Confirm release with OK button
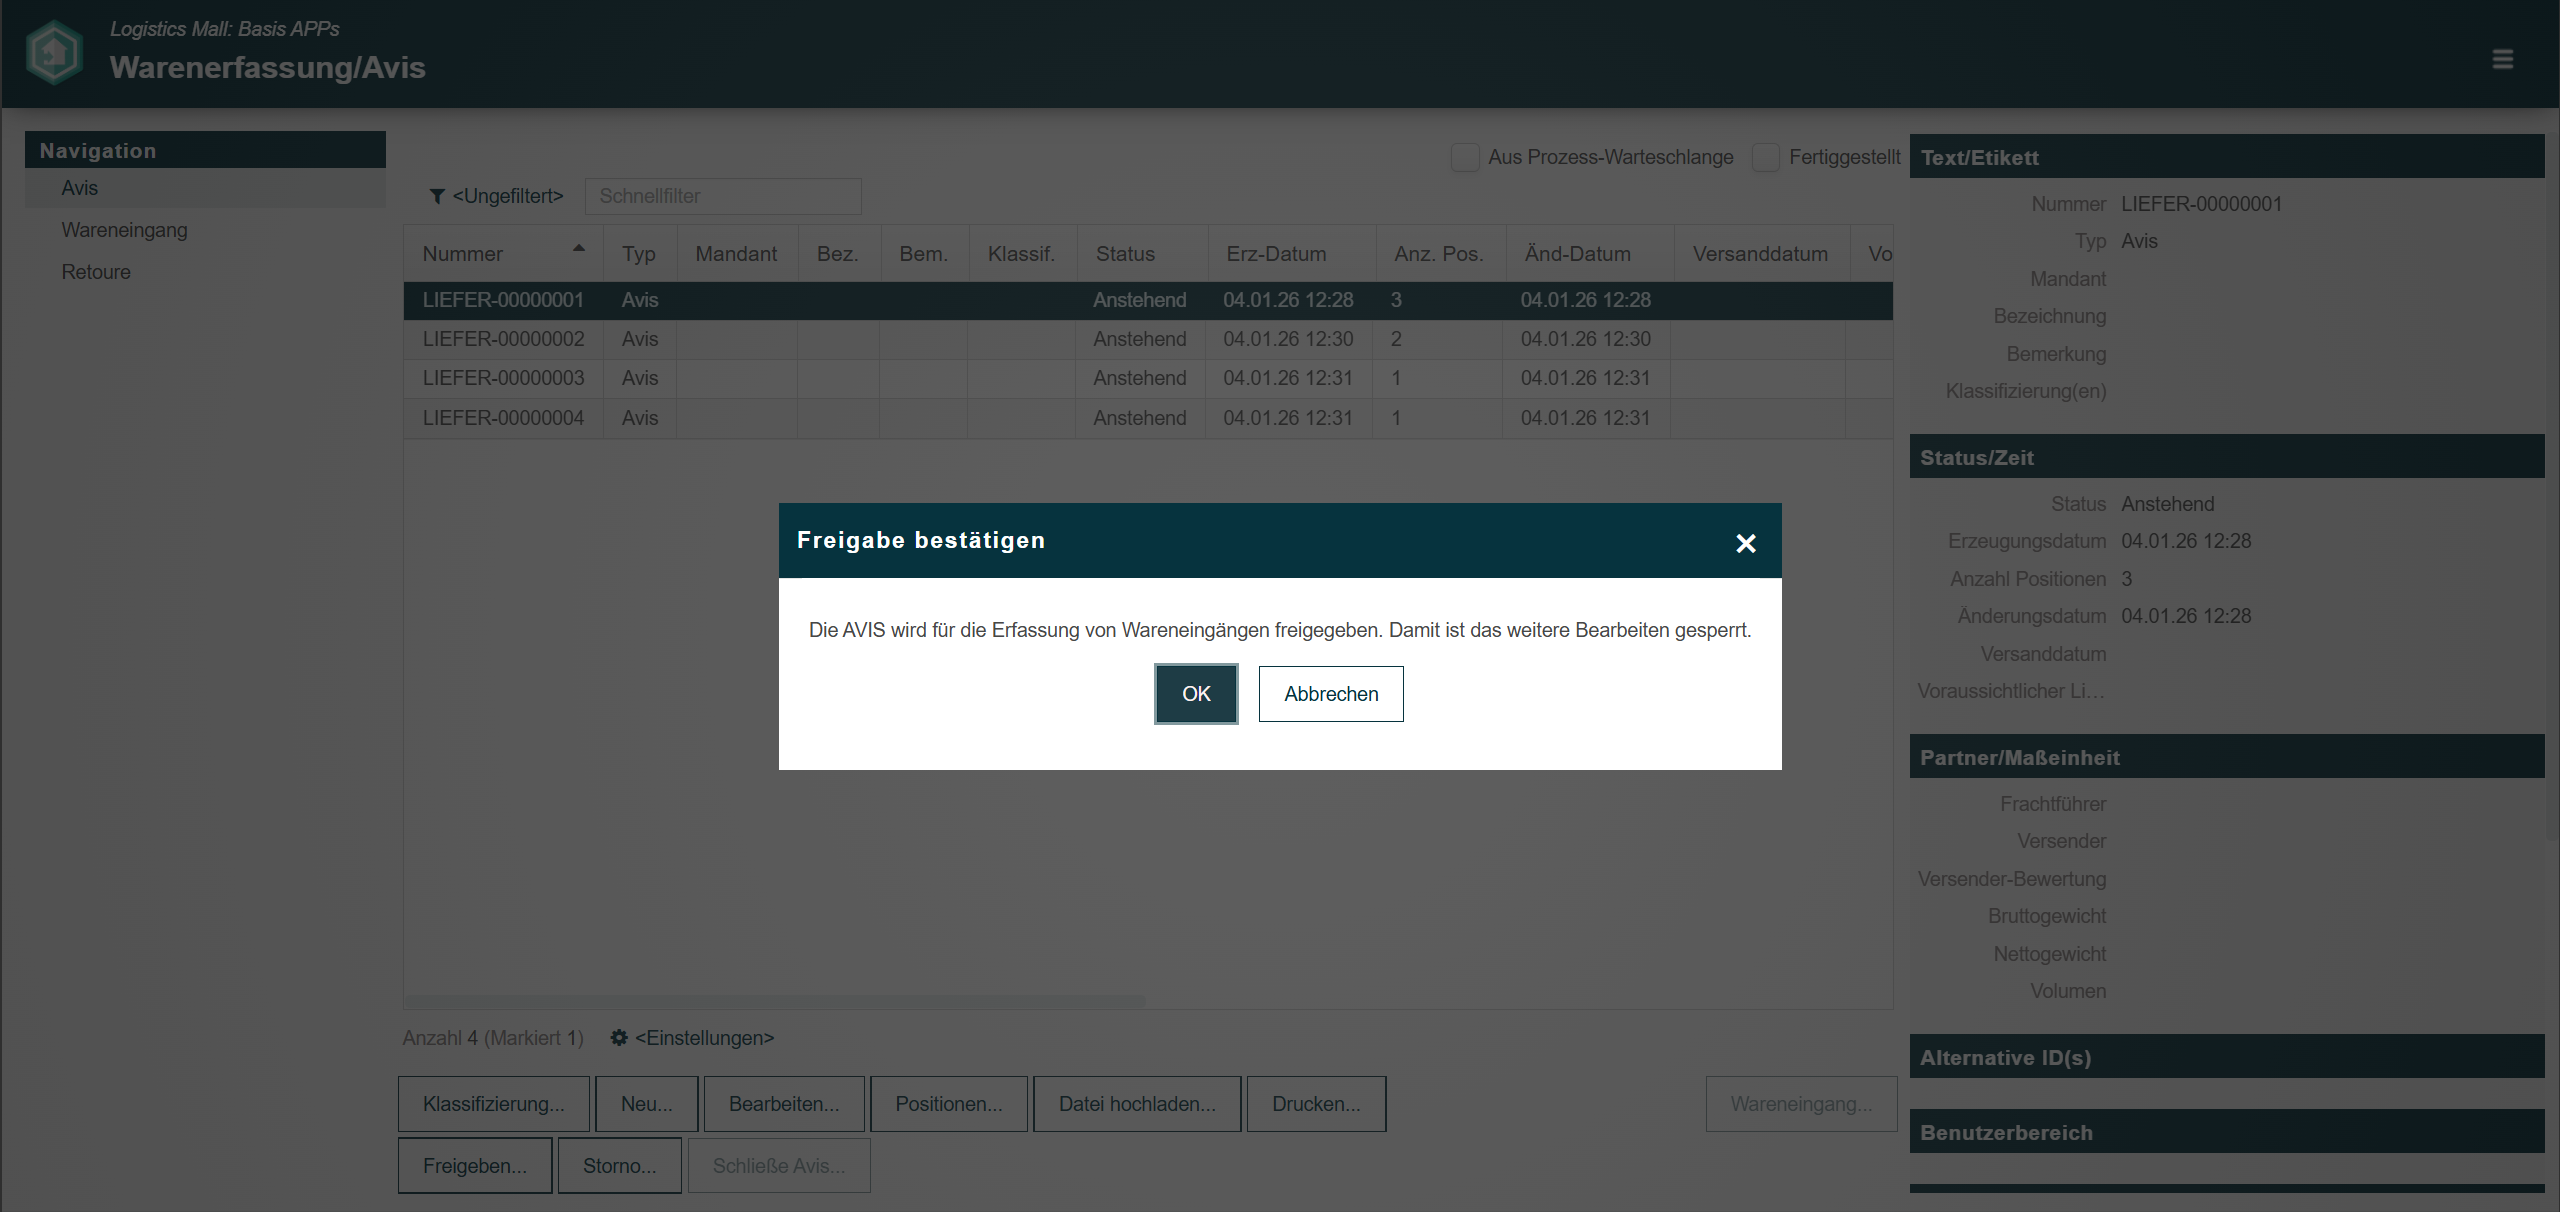Screen dimensions: 2560x1212 [1195, 694]
